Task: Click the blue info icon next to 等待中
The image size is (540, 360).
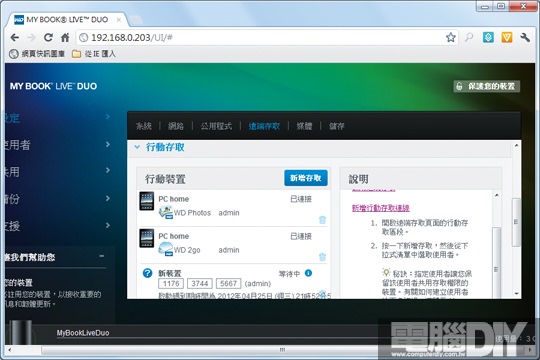Action: [308, 273]
